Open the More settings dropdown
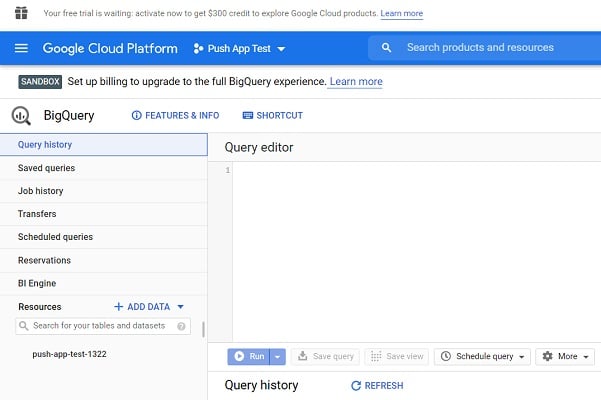The width and height of the screenshot is (601, 400). pyautogui.click(x=586, y=357)
